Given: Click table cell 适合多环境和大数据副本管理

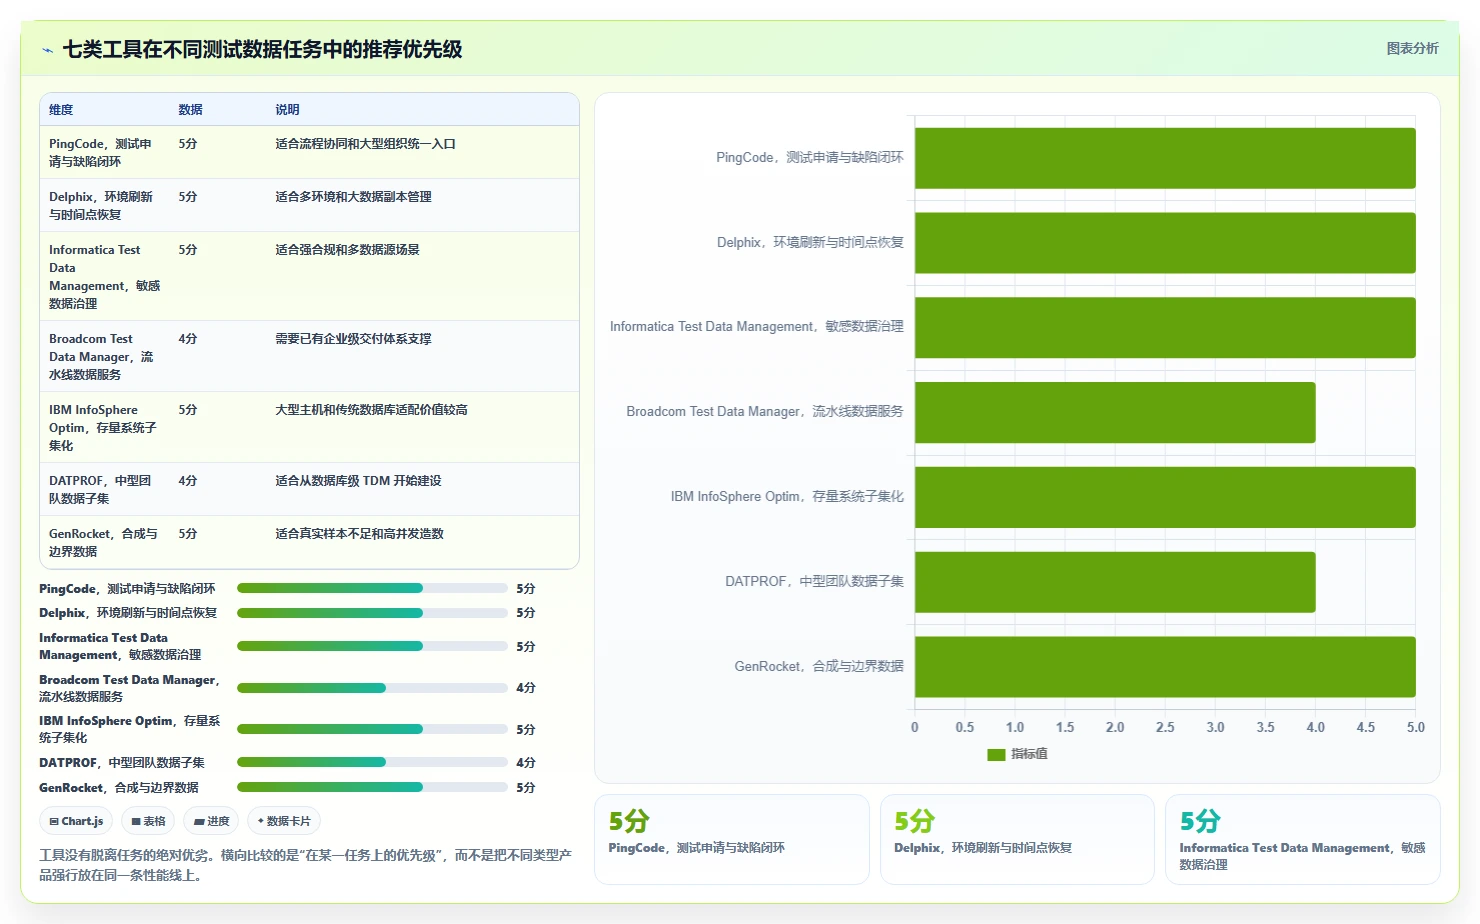Looking at the screenshot, I should (x=353, y=197).
